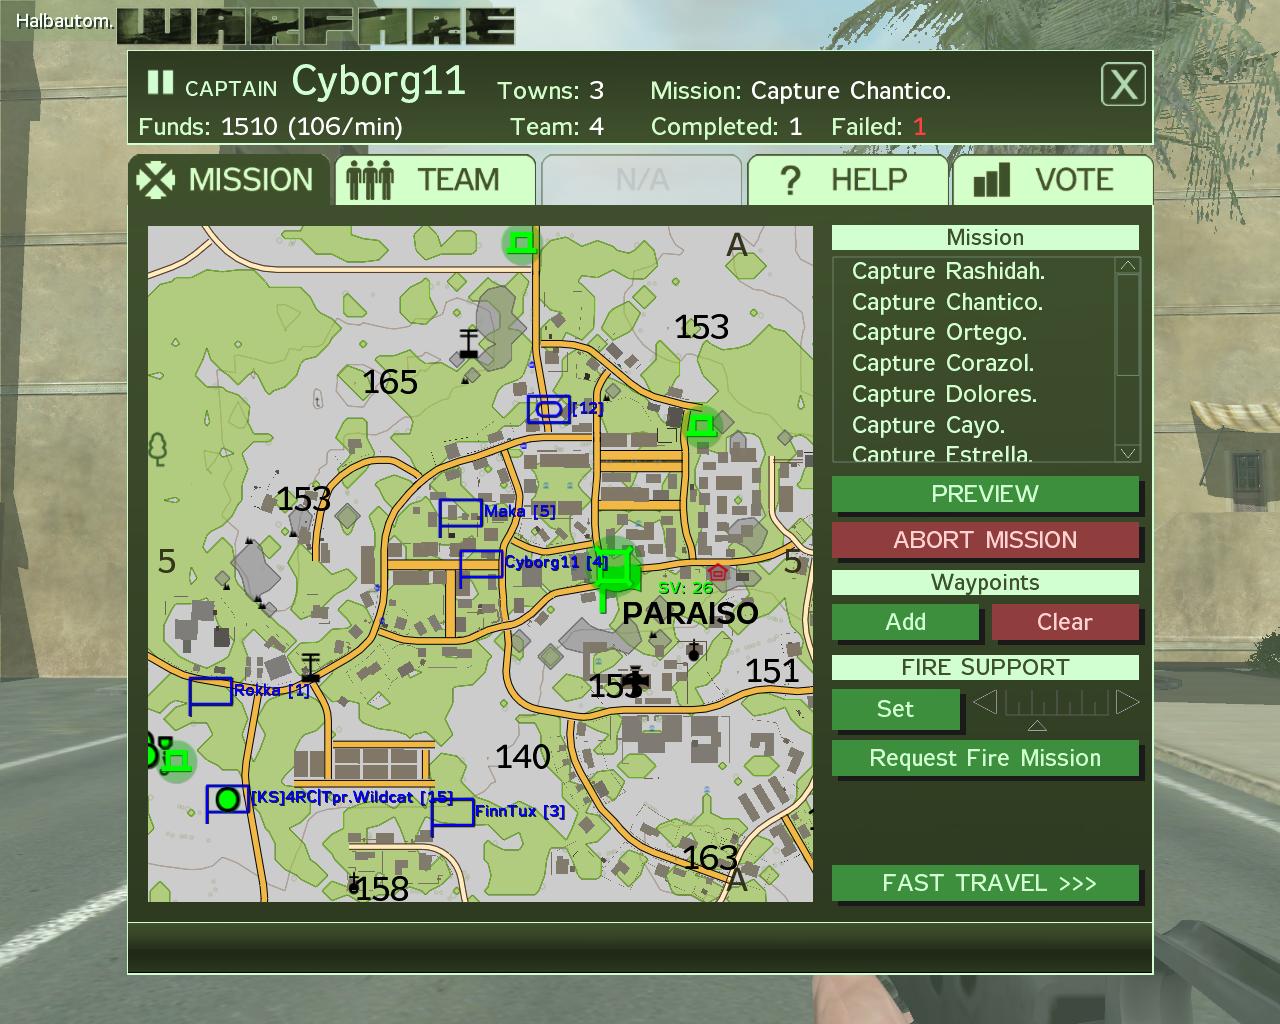Screen dimensions: 1280x1024
Task: Click the mission list scrollbar thumb
Action: click(x=1127, y=324)
